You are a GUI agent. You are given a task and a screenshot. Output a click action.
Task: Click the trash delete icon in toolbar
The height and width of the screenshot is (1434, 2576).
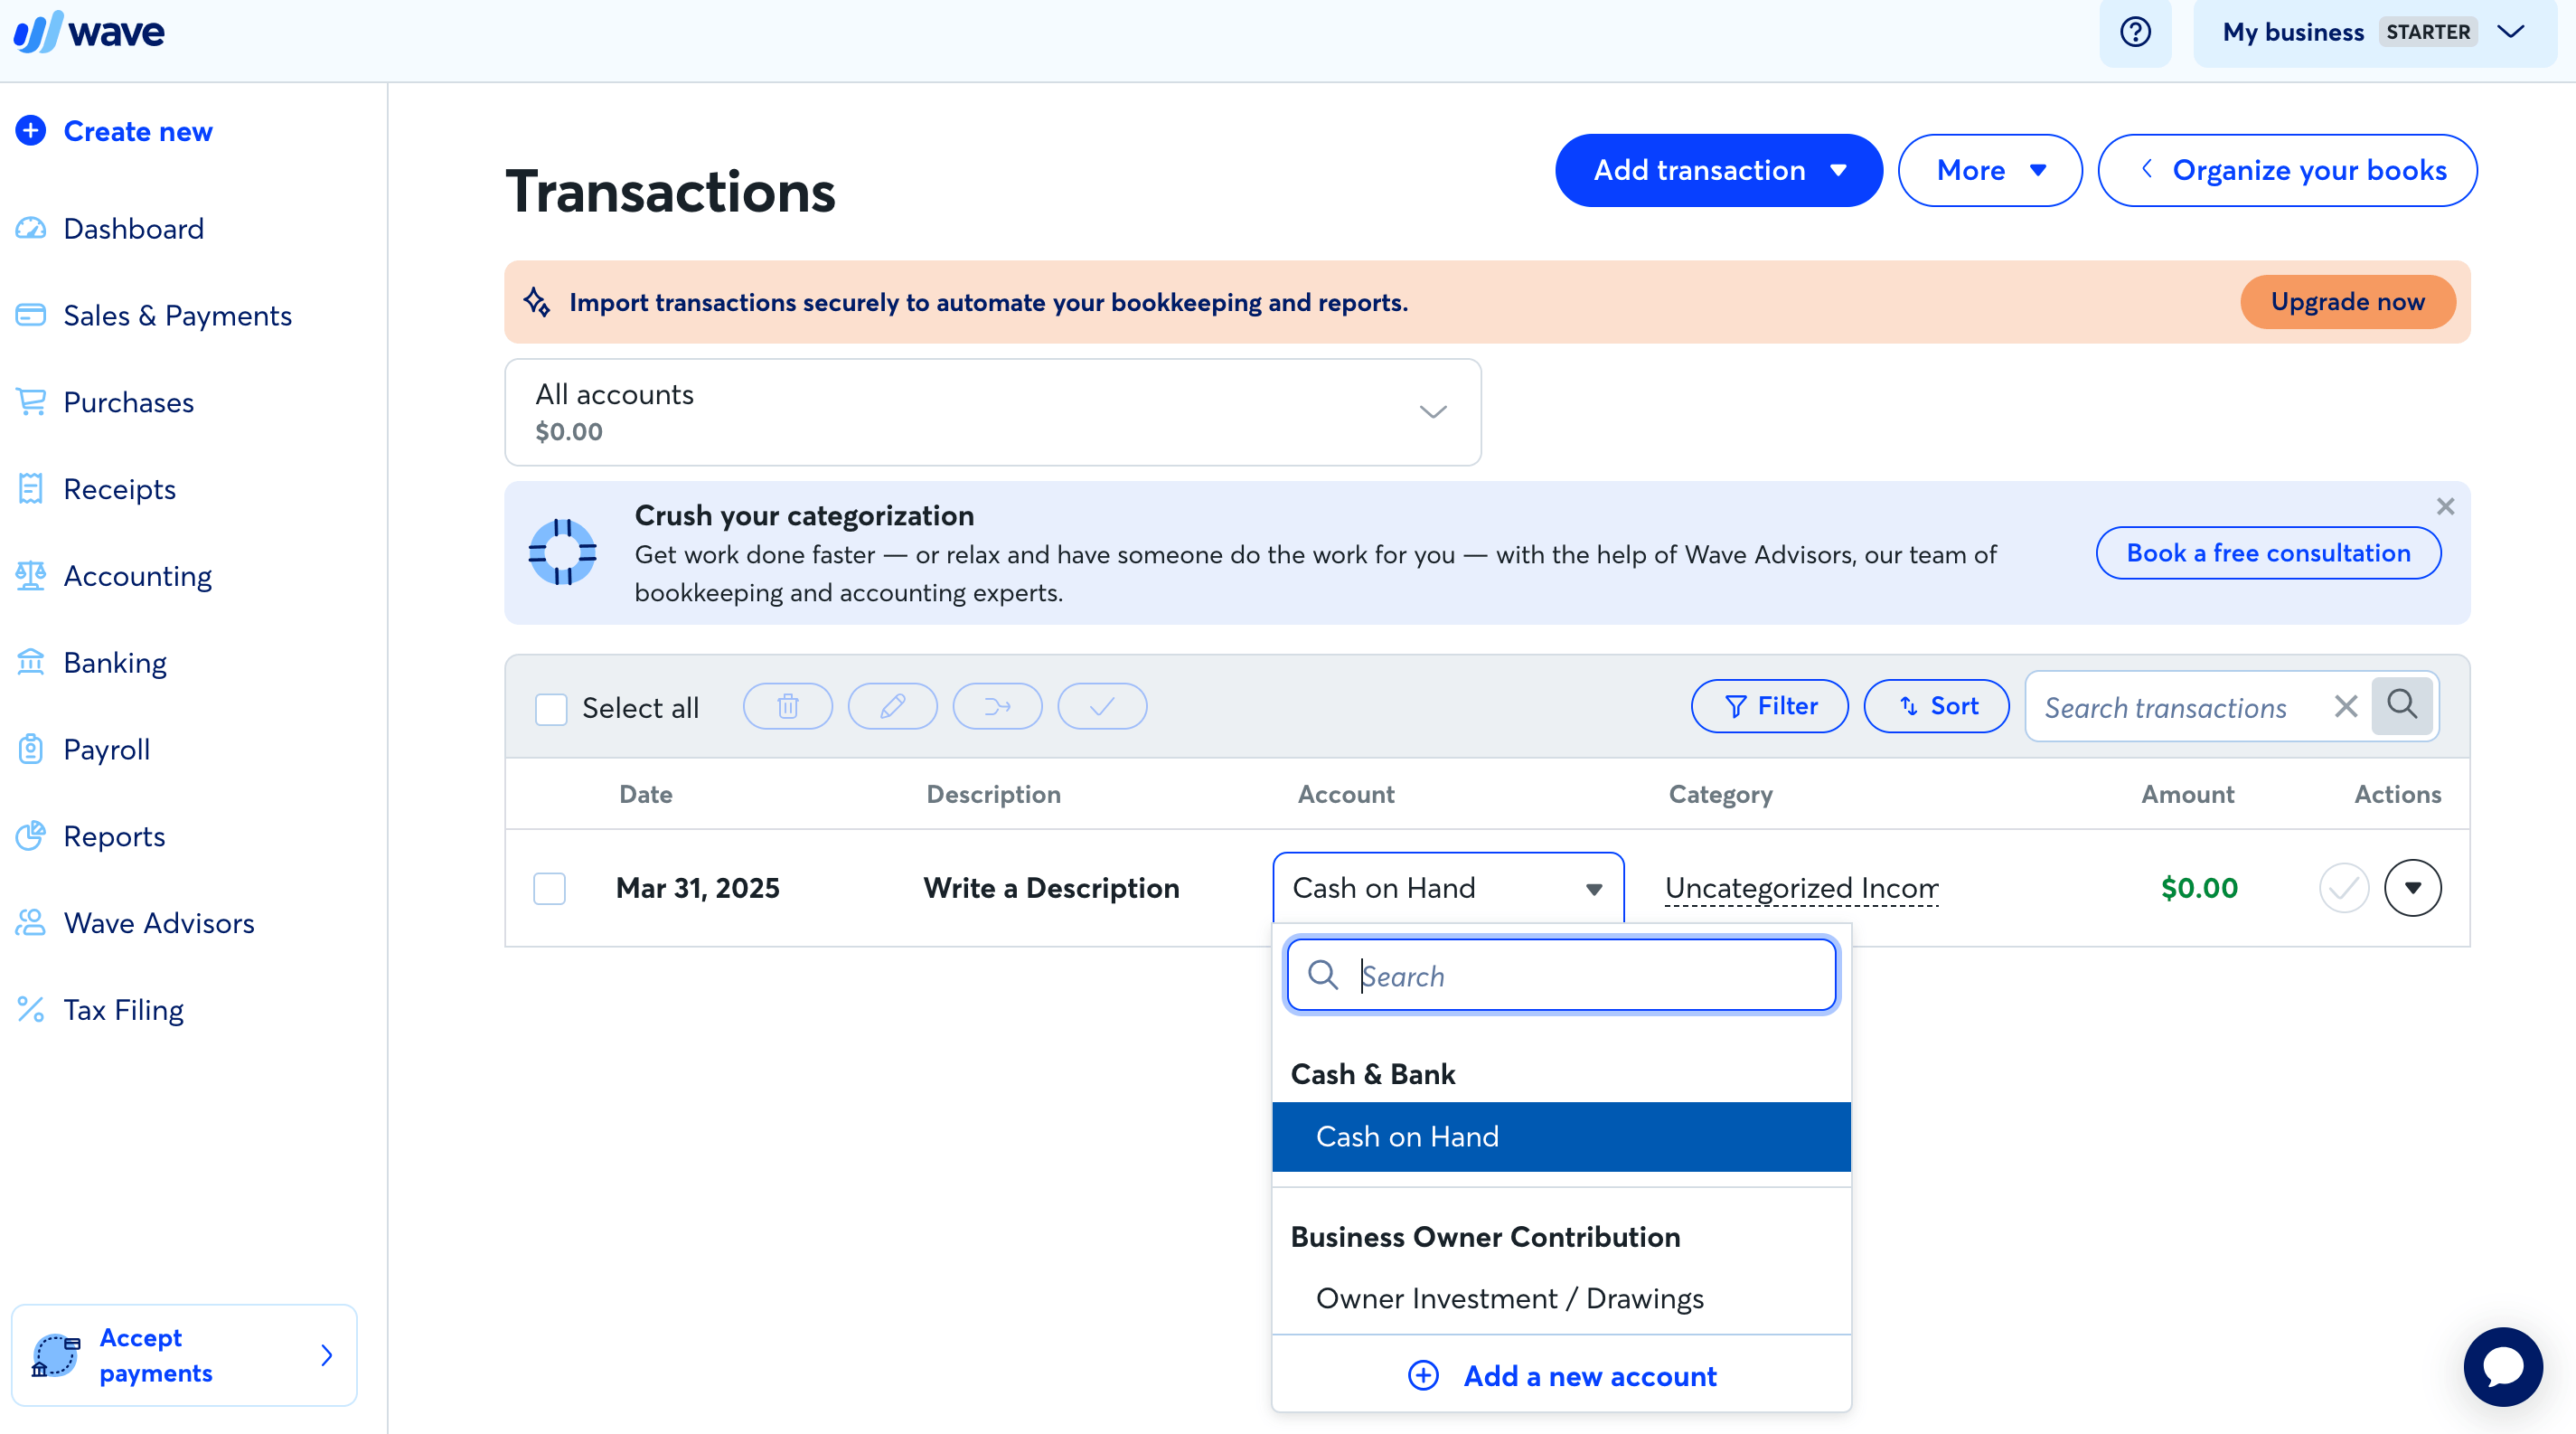[788, 707]
